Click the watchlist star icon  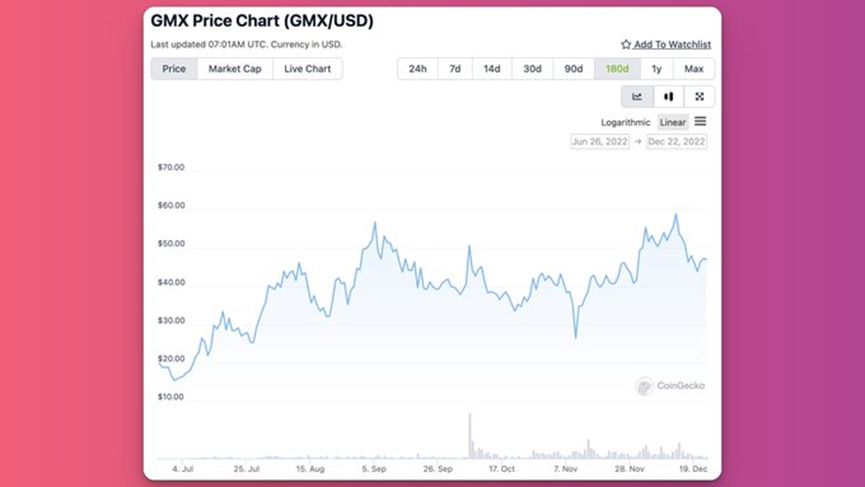click(626, 44)
